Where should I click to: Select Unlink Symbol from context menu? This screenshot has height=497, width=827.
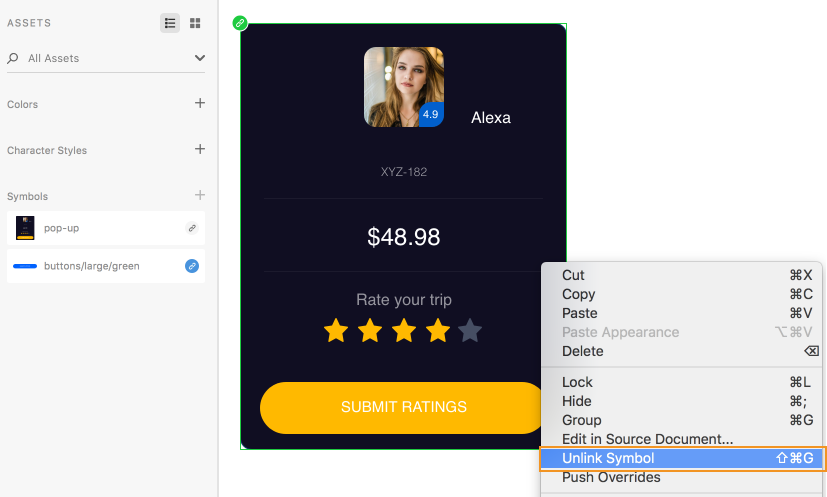(608, 458)
